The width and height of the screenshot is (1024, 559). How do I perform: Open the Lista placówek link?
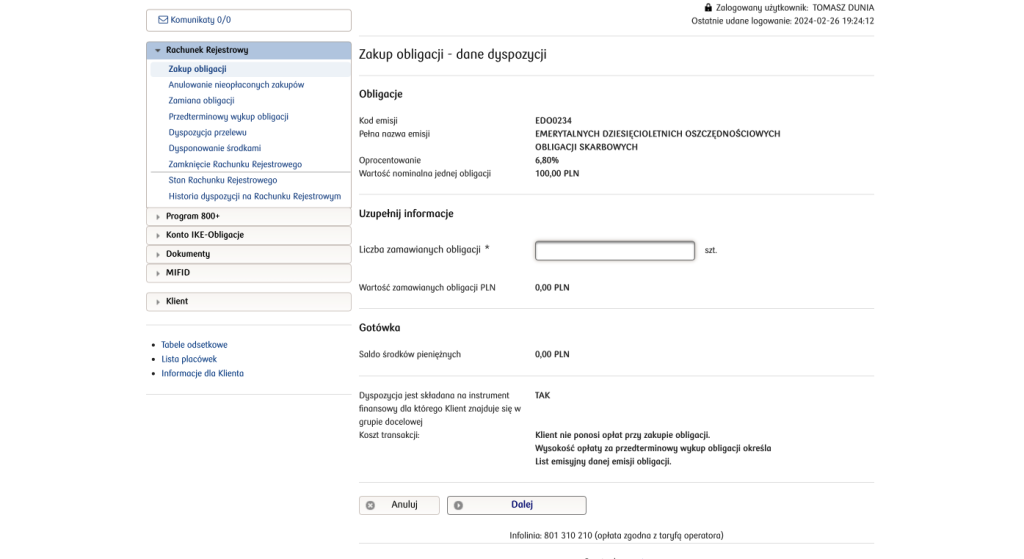189,359
